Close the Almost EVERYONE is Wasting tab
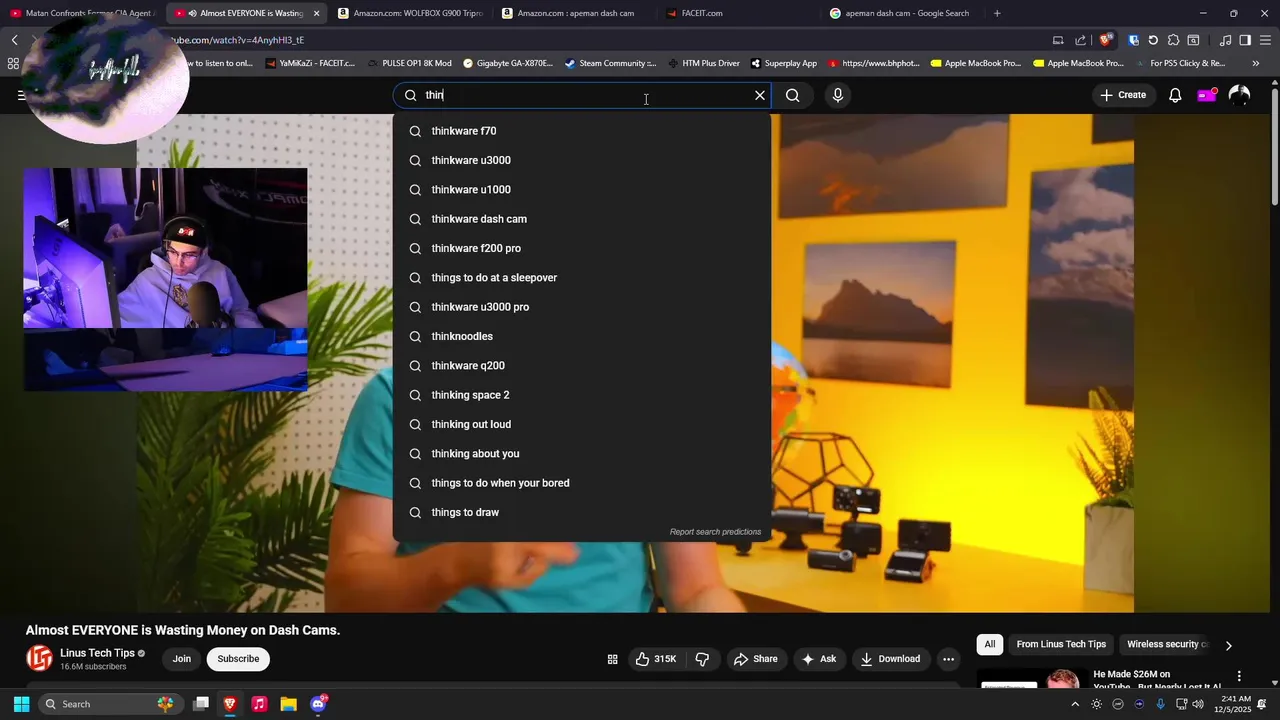Image resolution: width=1280 pixels, height=720 pixels. tap(317, 13)
